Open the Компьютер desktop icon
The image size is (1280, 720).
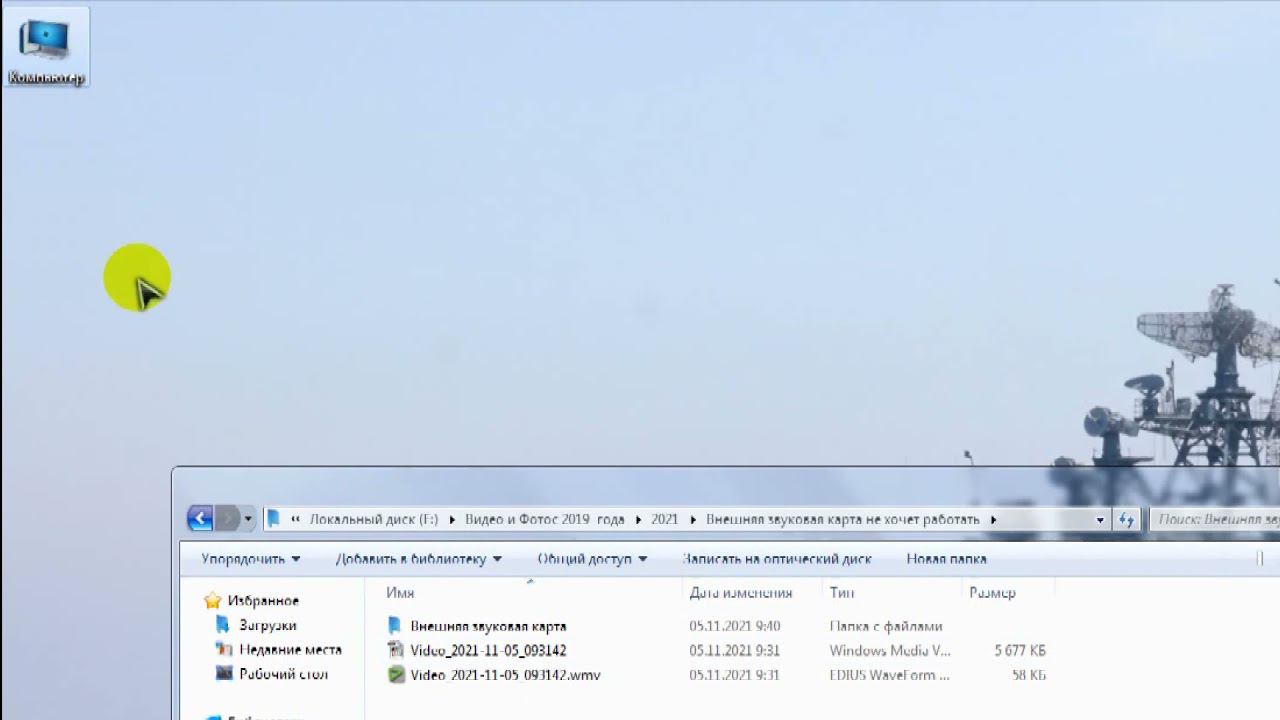click(46, 47)
